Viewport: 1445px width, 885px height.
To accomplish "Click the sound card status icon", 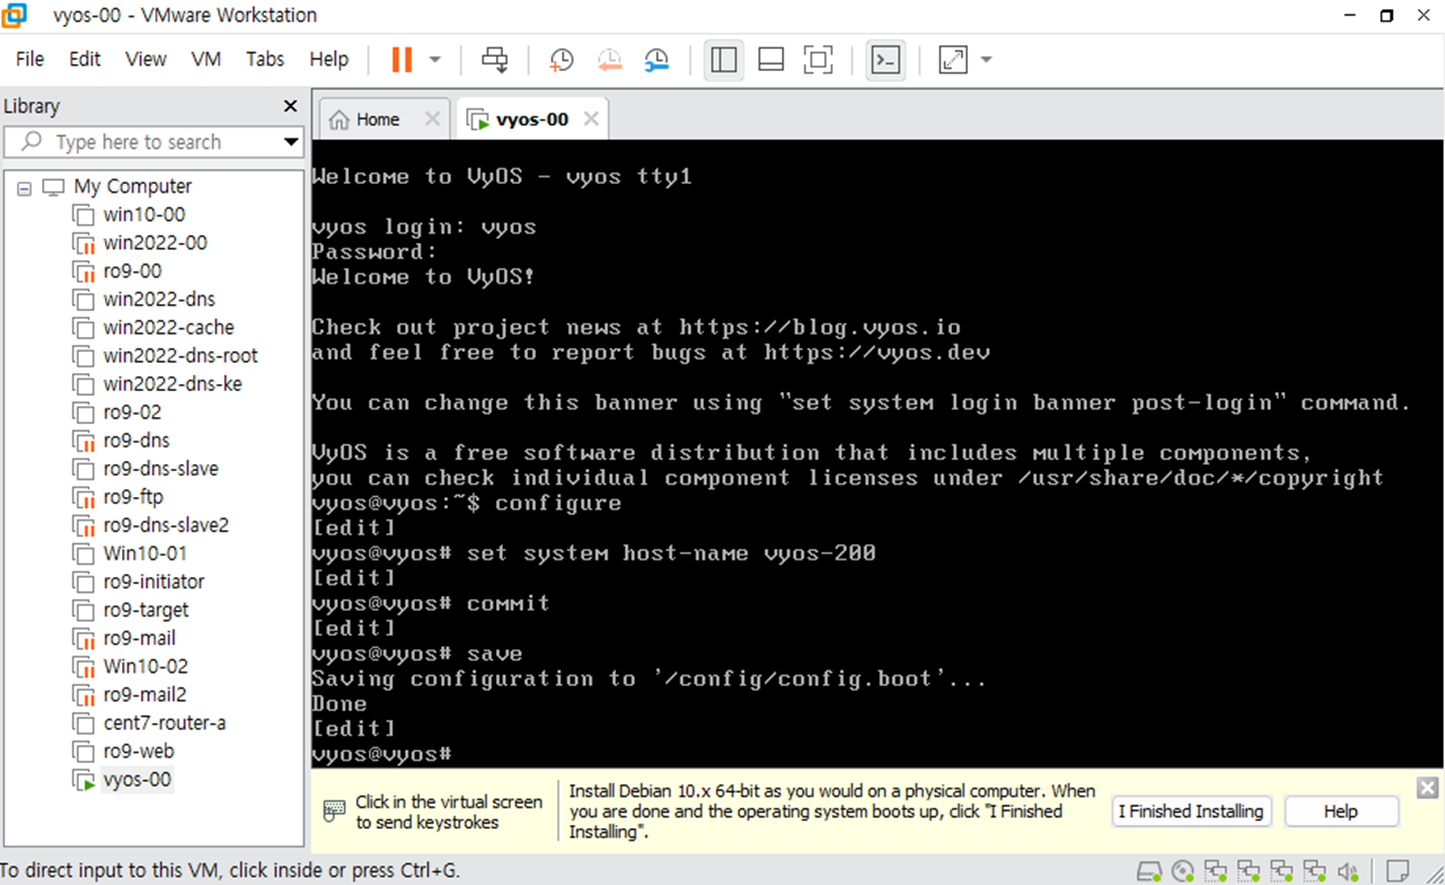I will point(1349,871).
